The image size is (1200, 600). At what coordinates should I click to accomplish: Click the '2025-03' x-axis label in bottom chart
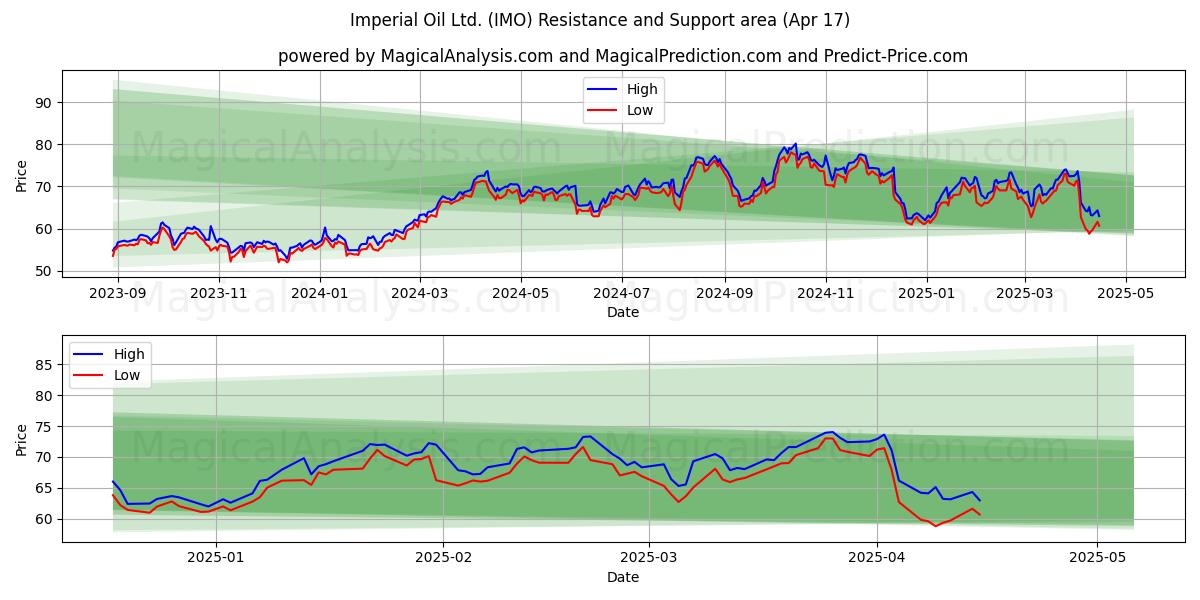coord(648,560)
